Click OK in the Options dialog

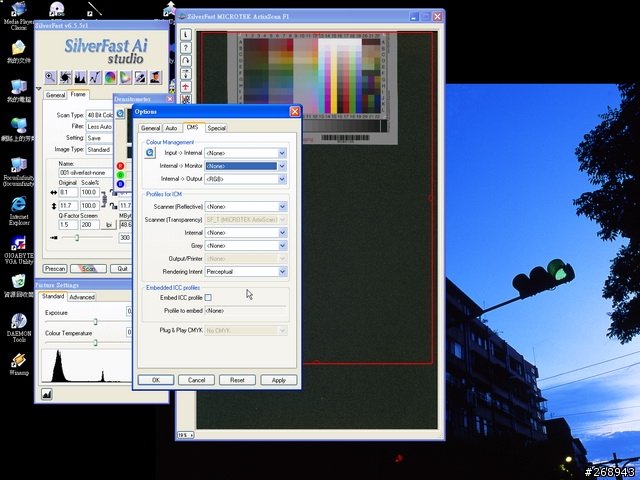click(156, 380)
